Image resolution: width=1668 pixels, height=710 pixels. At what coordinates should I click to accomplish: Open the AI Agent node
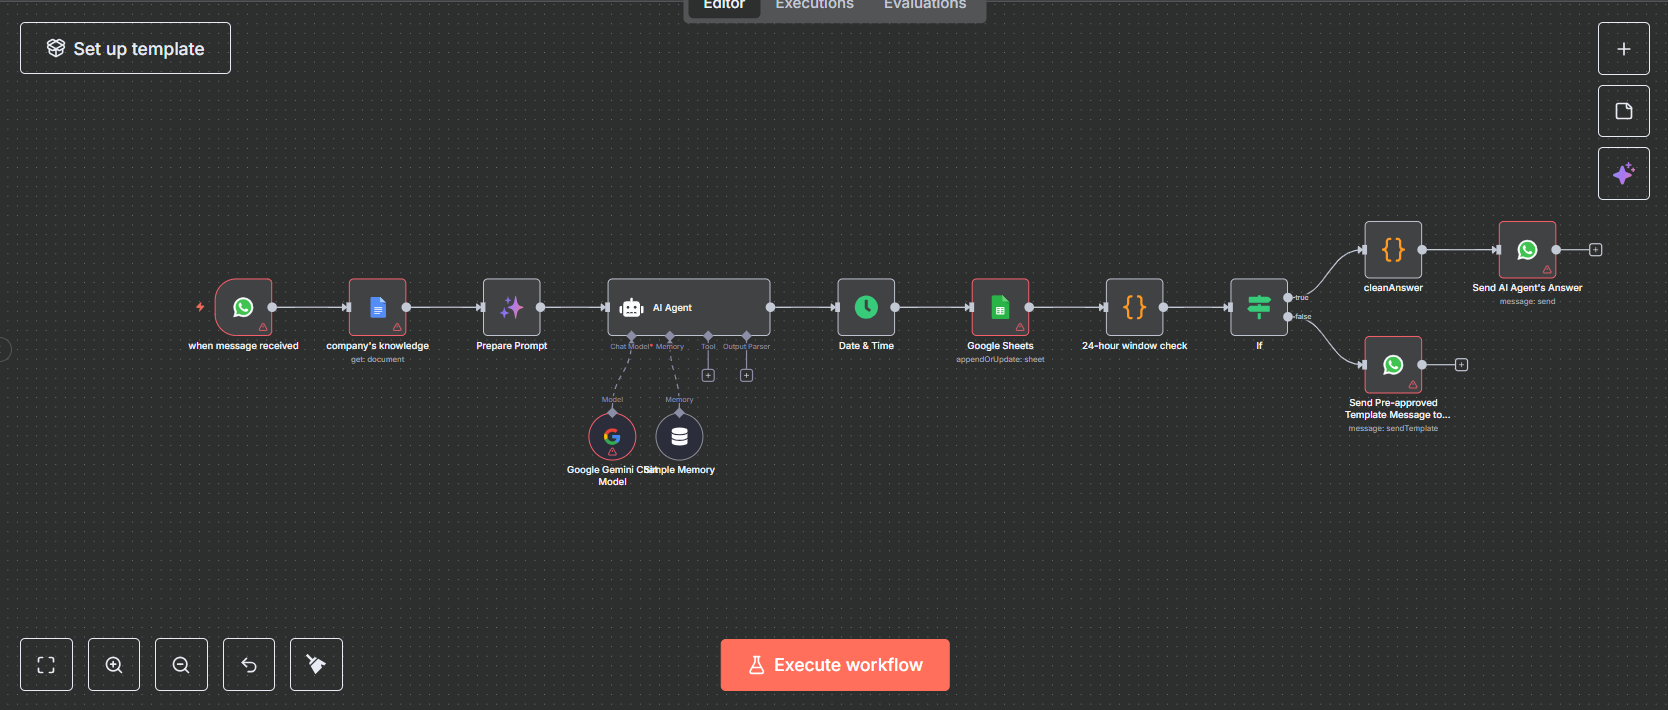point(689,307)
